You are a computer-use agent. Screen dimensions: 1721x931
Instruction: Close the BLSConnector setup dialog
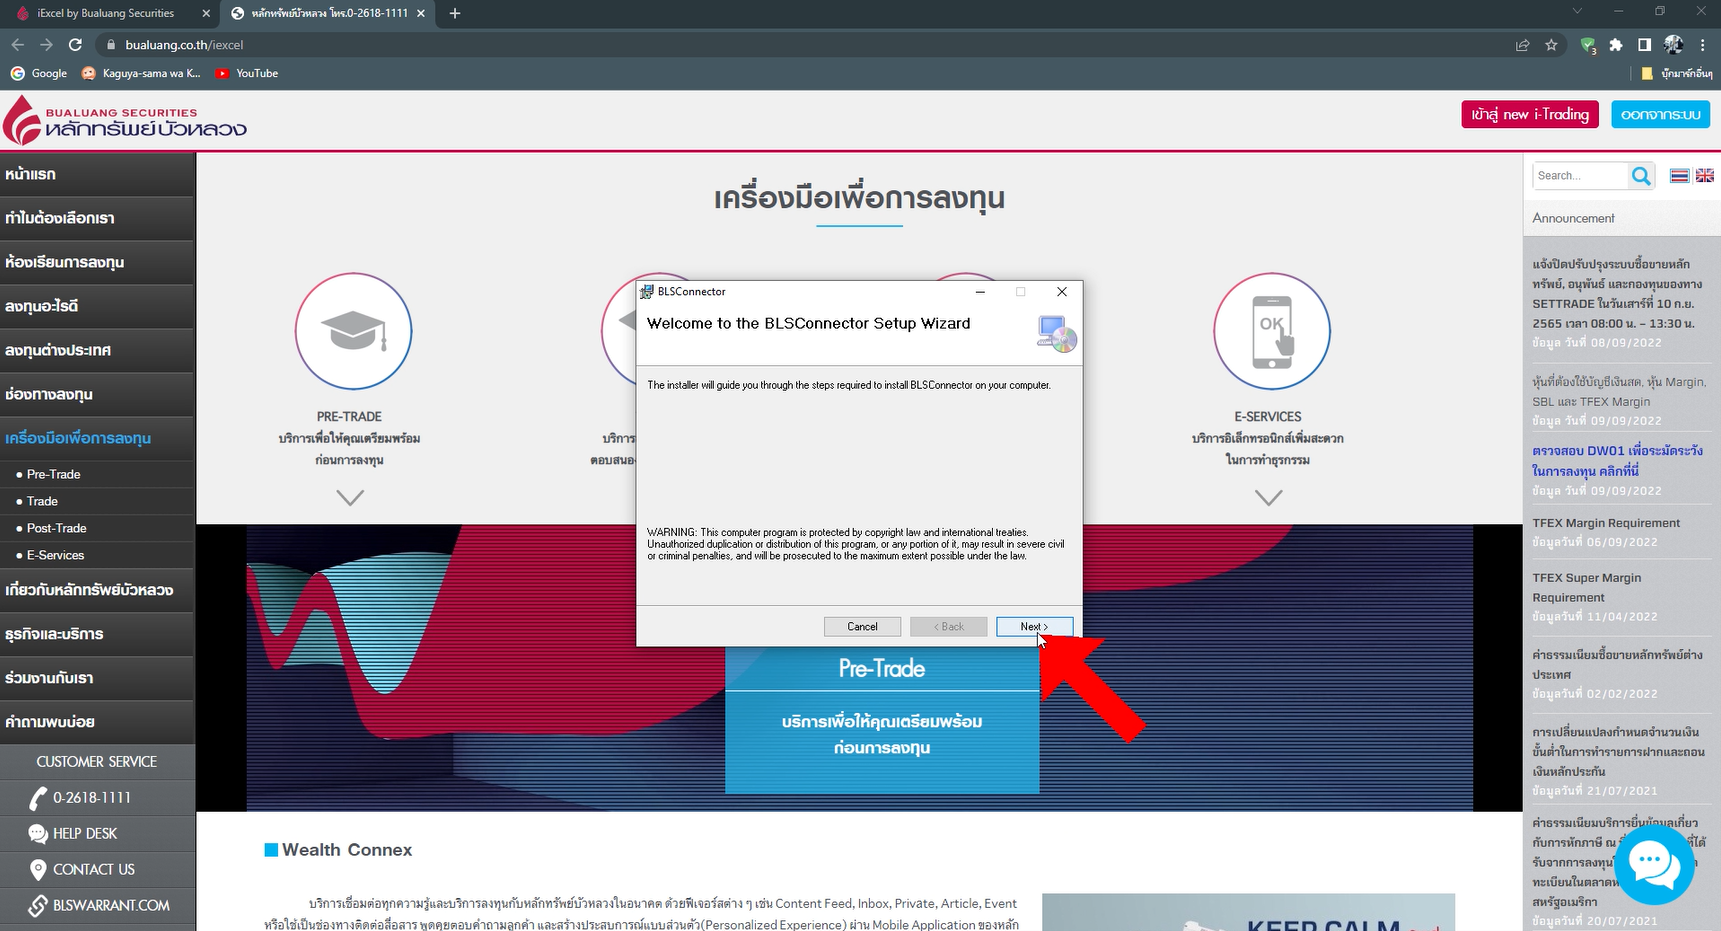coord(1062,292)
